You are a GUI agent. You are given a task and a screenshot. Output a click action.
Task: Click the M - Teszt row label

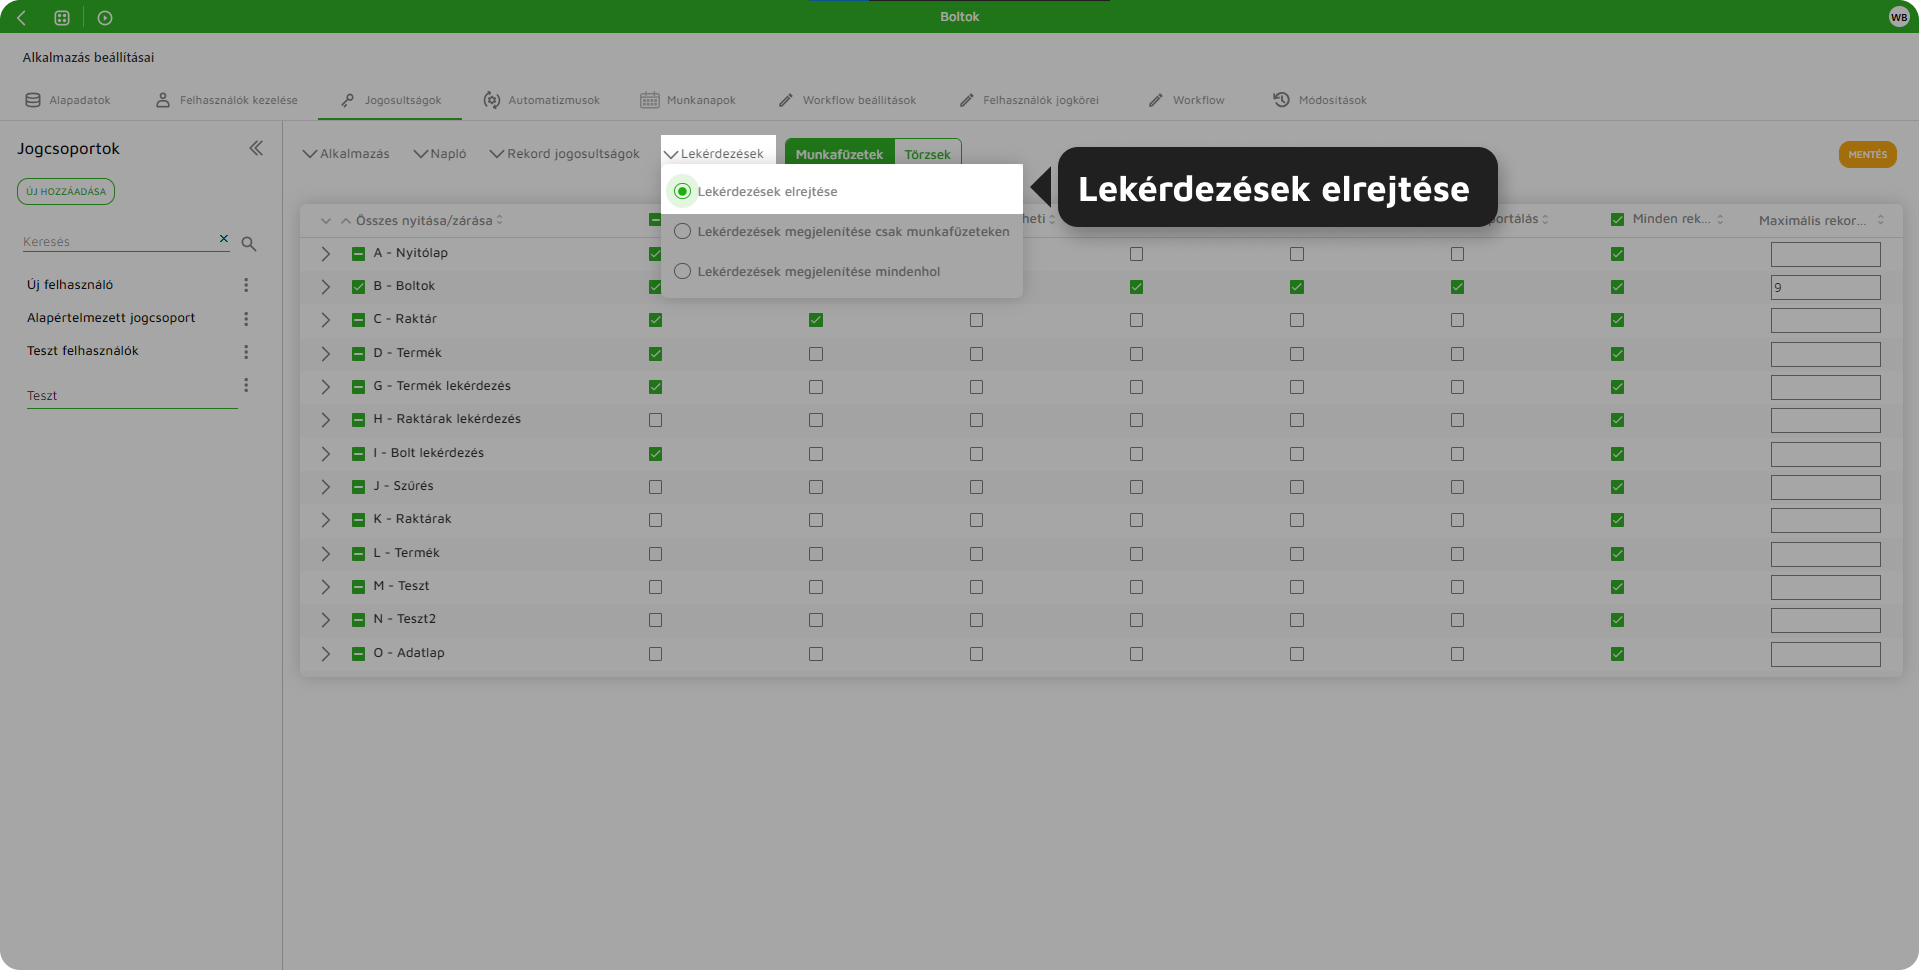tap(401, 586)
